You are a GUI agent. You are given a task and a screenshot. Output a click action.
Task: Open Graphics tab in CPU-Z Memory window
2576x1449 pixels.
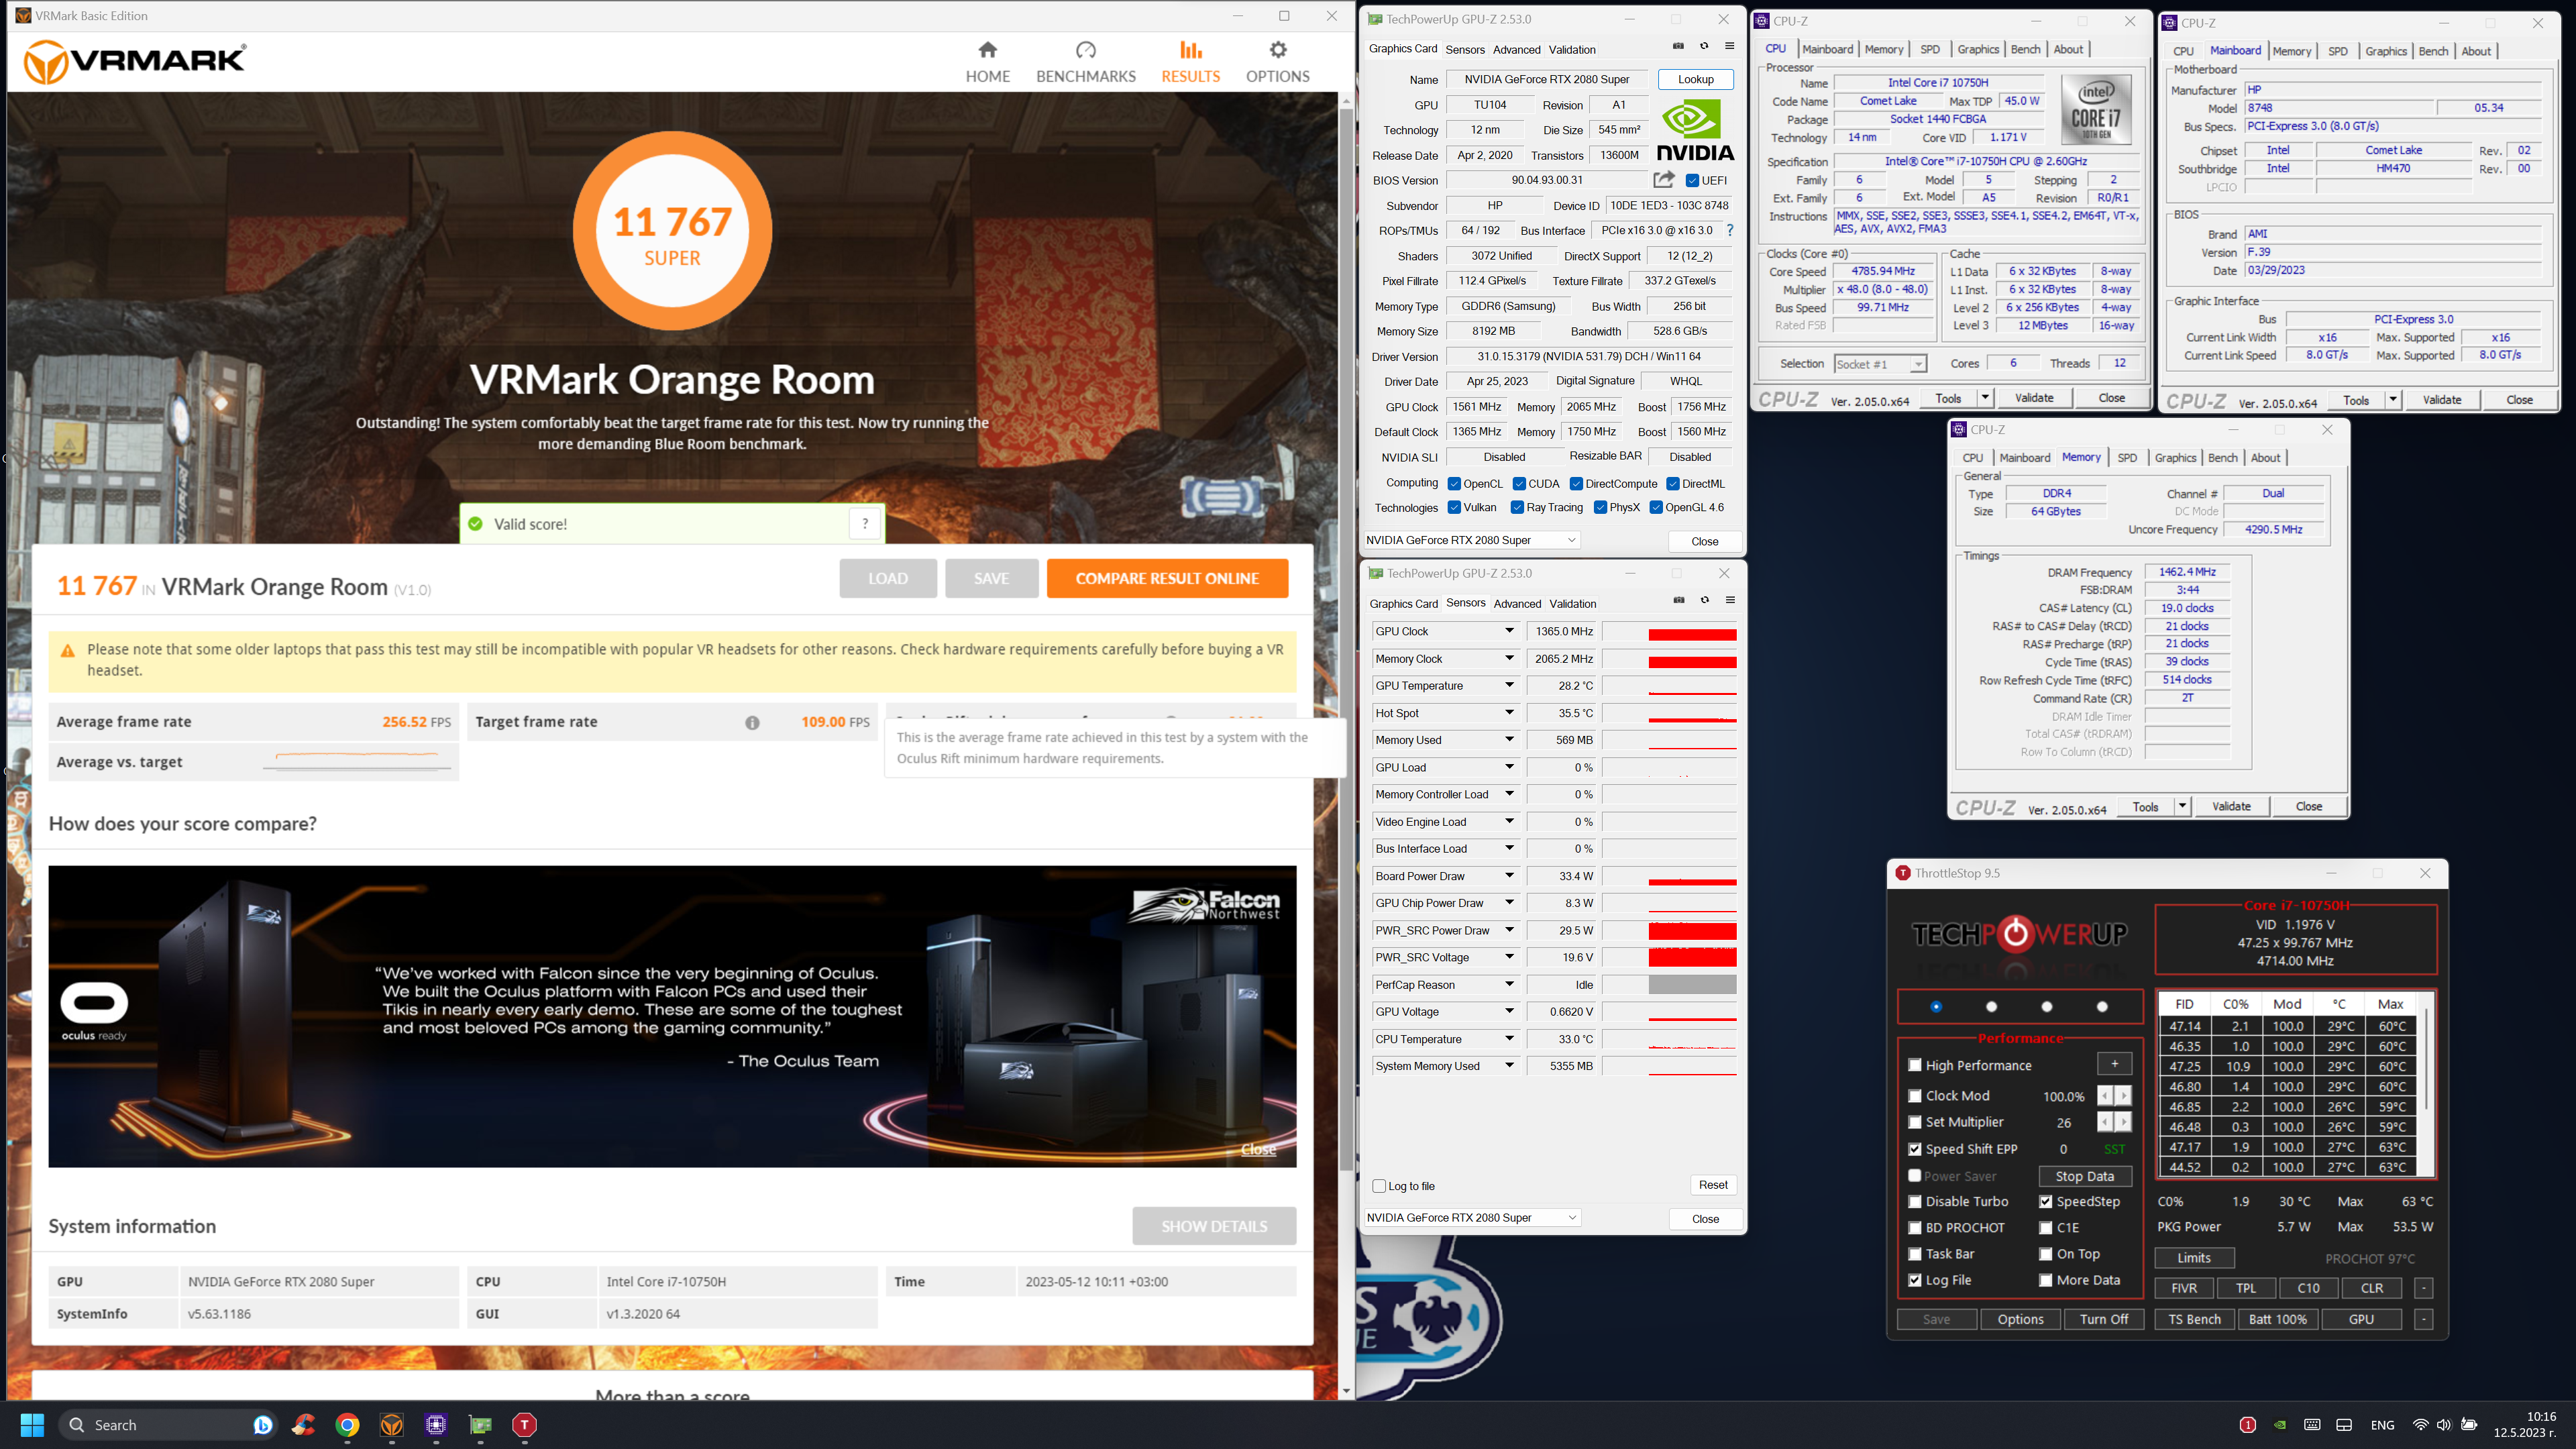2176,458
